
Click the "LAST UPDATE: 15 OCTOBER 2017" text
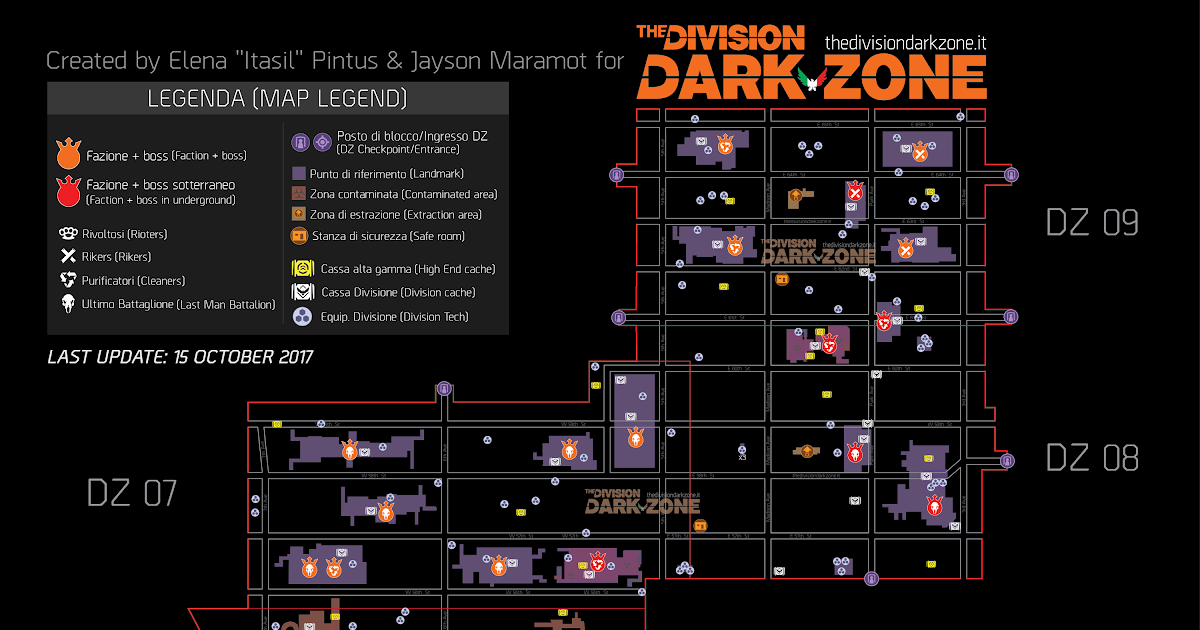pos(181,356)
